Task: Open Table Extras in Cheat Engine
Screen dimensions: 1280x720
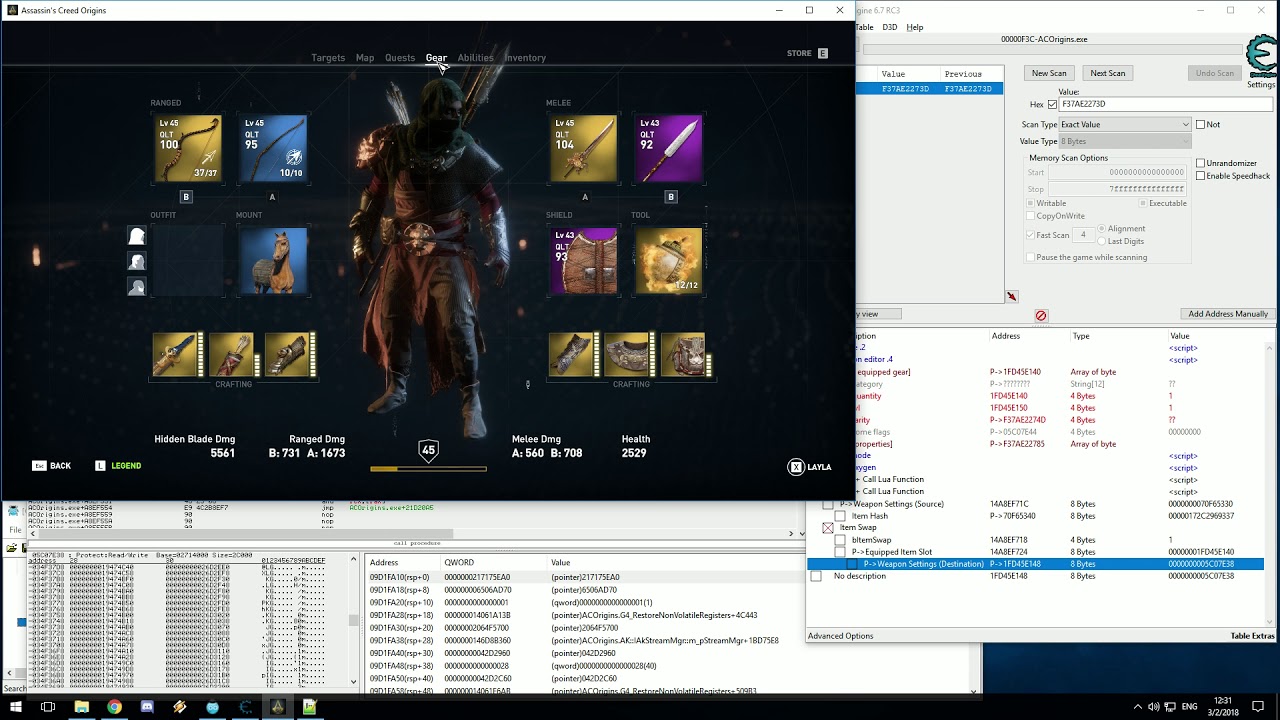Action: (1252, 636)
